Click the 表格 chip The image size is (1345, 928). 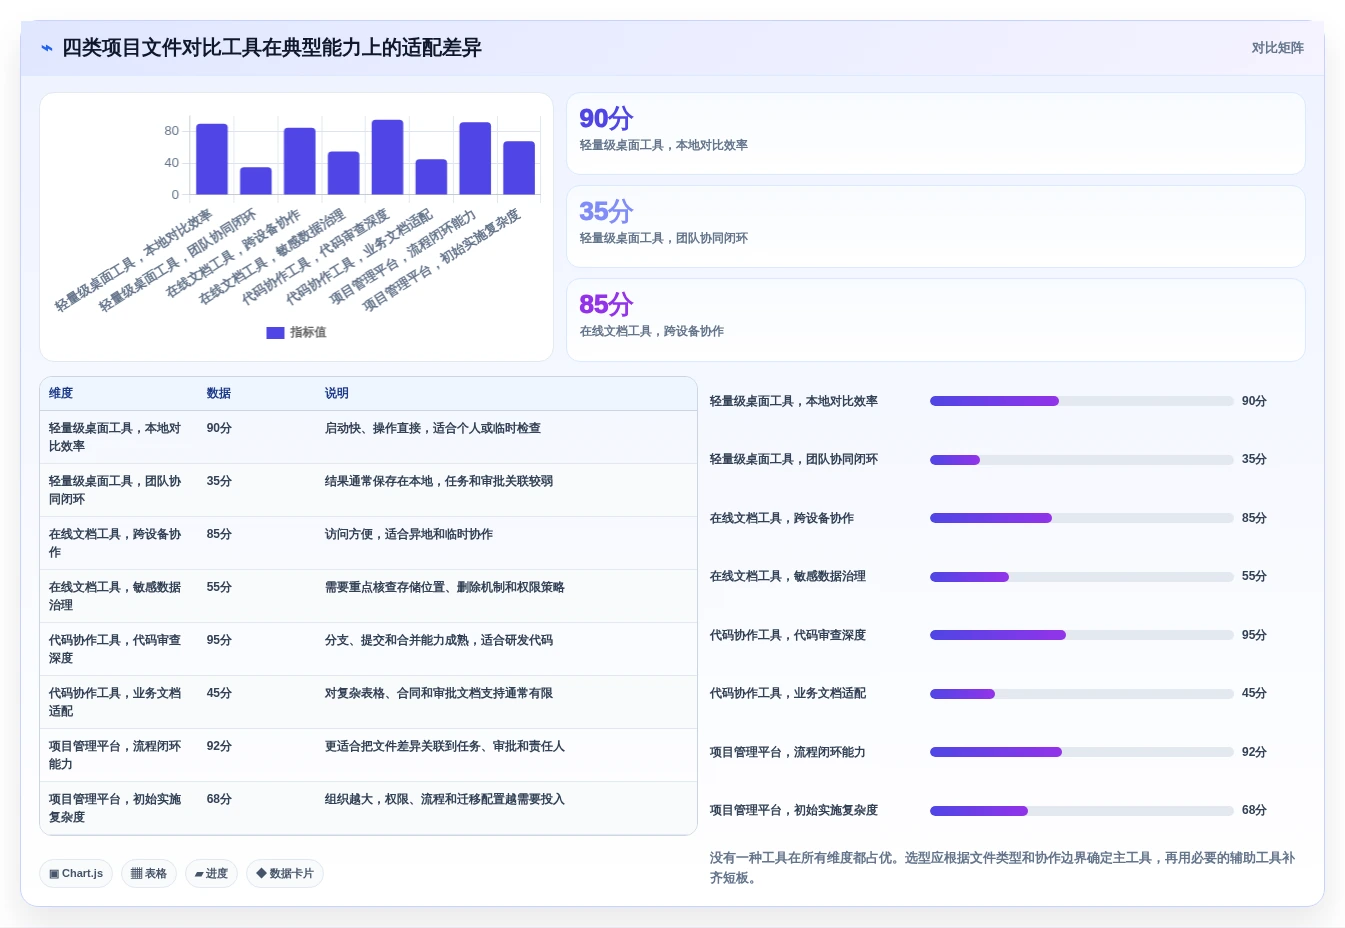(x=149, y=873)
